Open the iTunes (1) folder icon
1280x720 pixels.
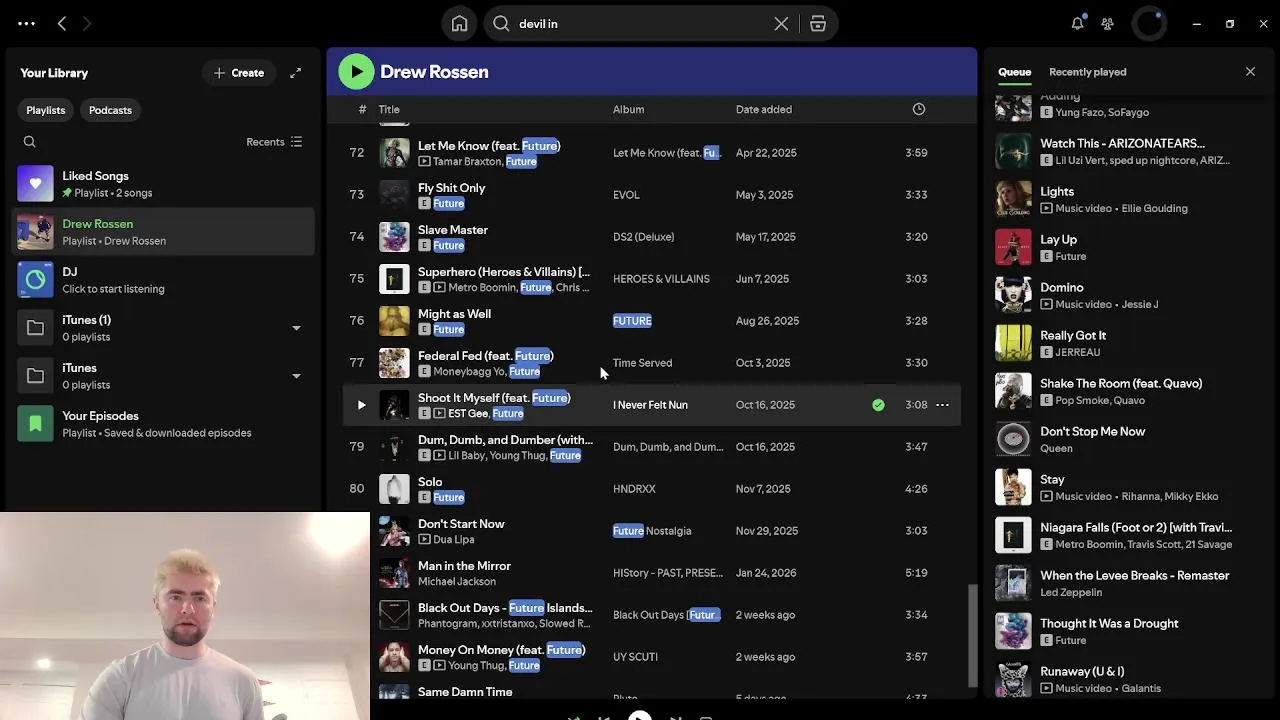click(x=35, y=328)
